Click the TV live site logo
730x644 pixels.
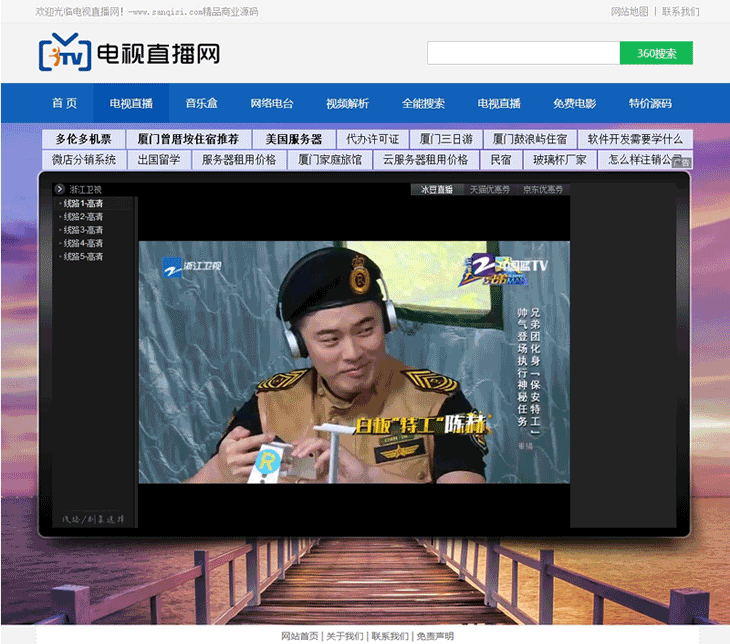click(x=129, y=52)
